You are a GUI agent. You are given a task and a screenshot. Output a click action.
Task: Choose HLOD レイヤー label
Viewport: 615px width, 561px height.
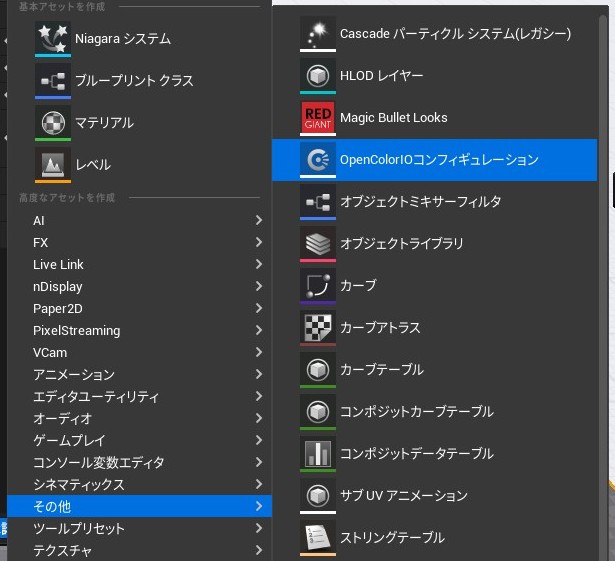381,75
